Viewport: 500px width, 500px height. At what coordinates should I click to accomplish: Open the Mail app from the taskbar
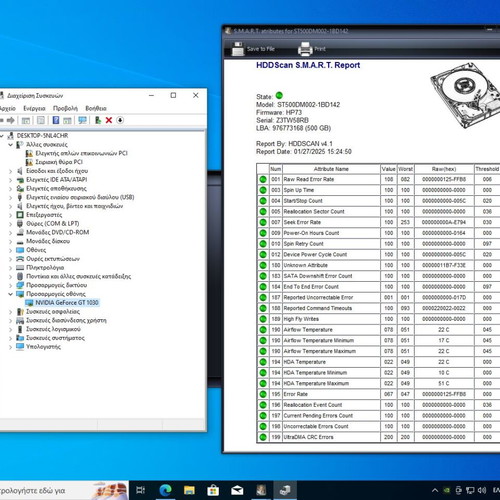pos(237,490)
